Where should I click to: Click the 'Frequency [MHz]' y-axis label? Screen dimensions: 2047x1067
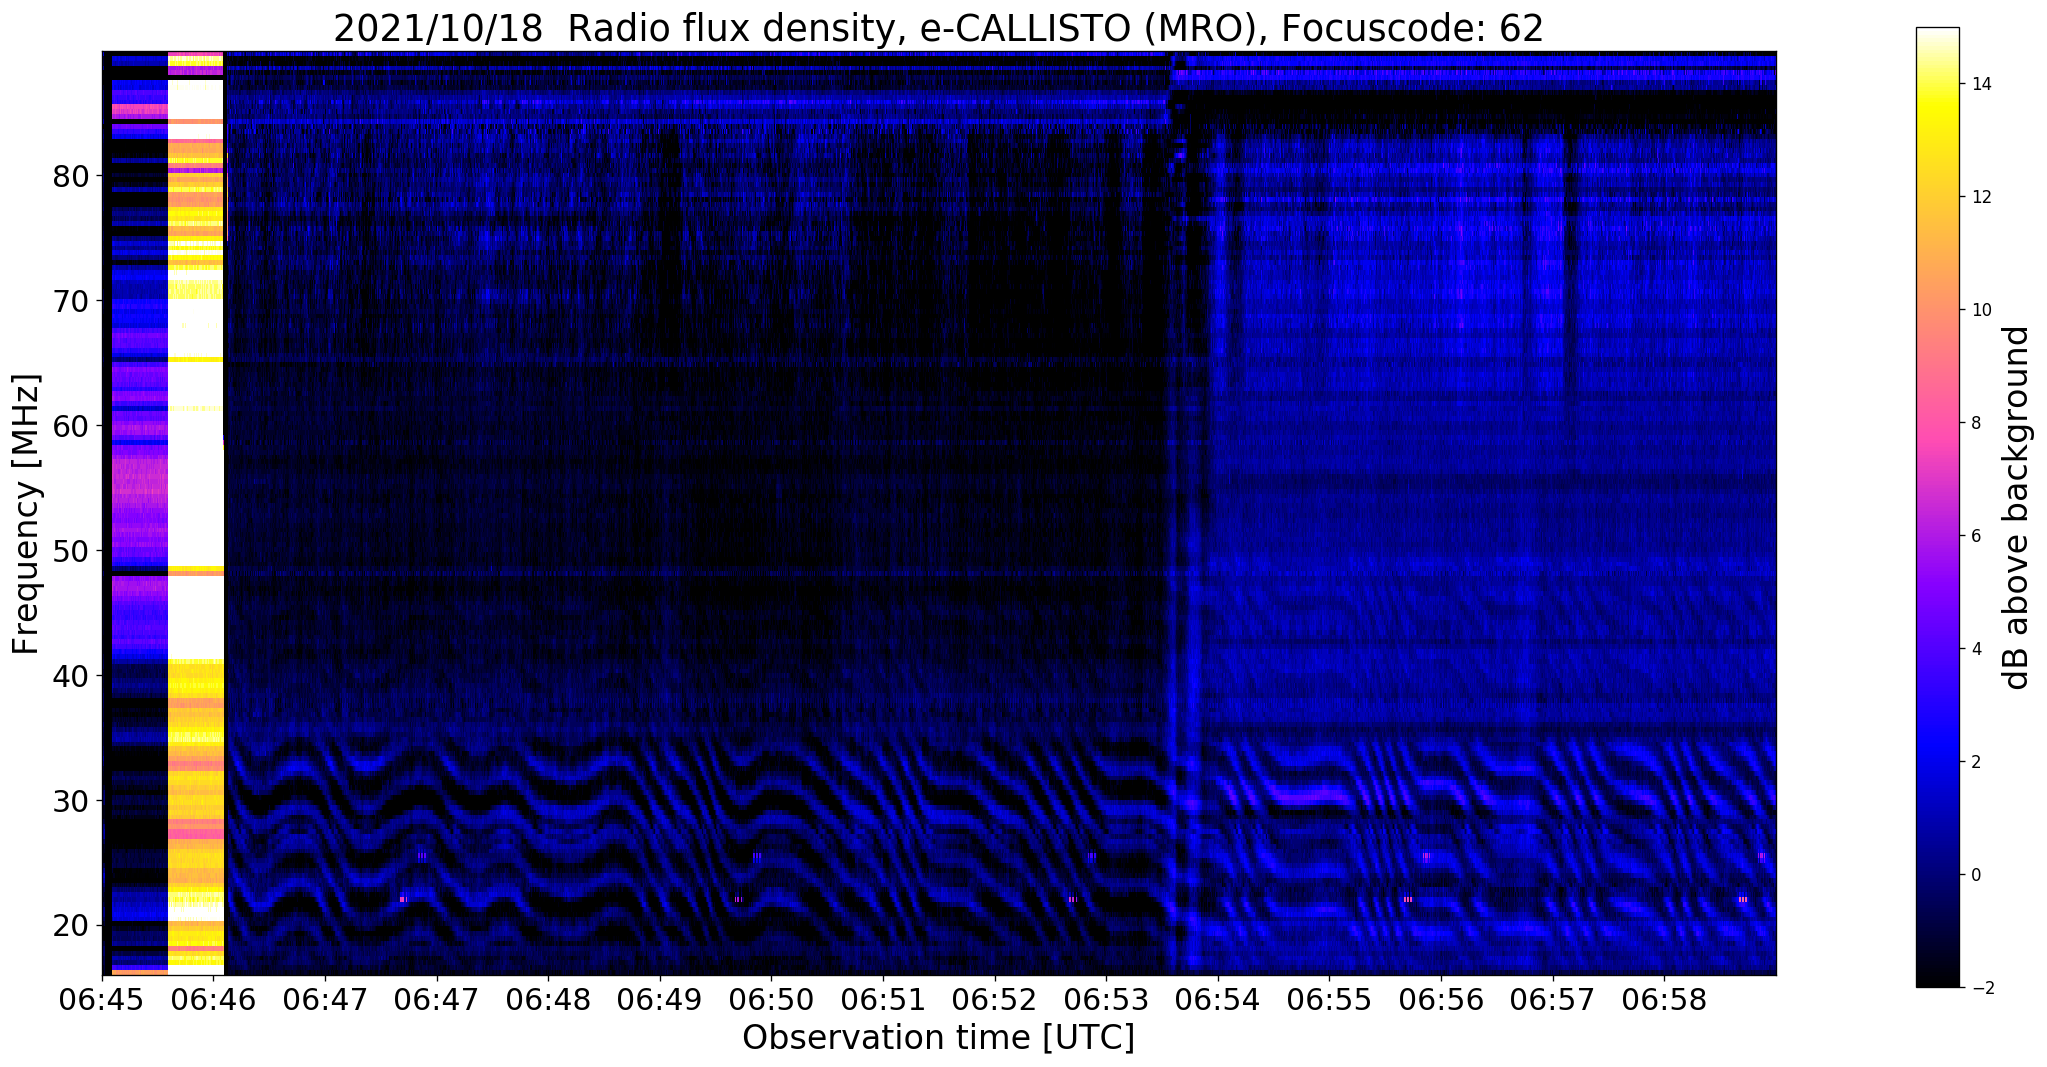26,514
